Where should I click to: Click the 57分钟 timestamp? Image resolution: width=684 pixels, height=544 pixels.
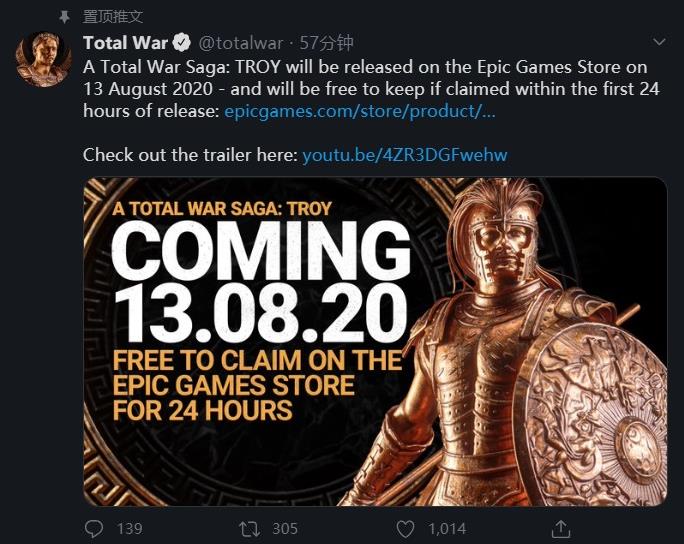click(326, 43)
